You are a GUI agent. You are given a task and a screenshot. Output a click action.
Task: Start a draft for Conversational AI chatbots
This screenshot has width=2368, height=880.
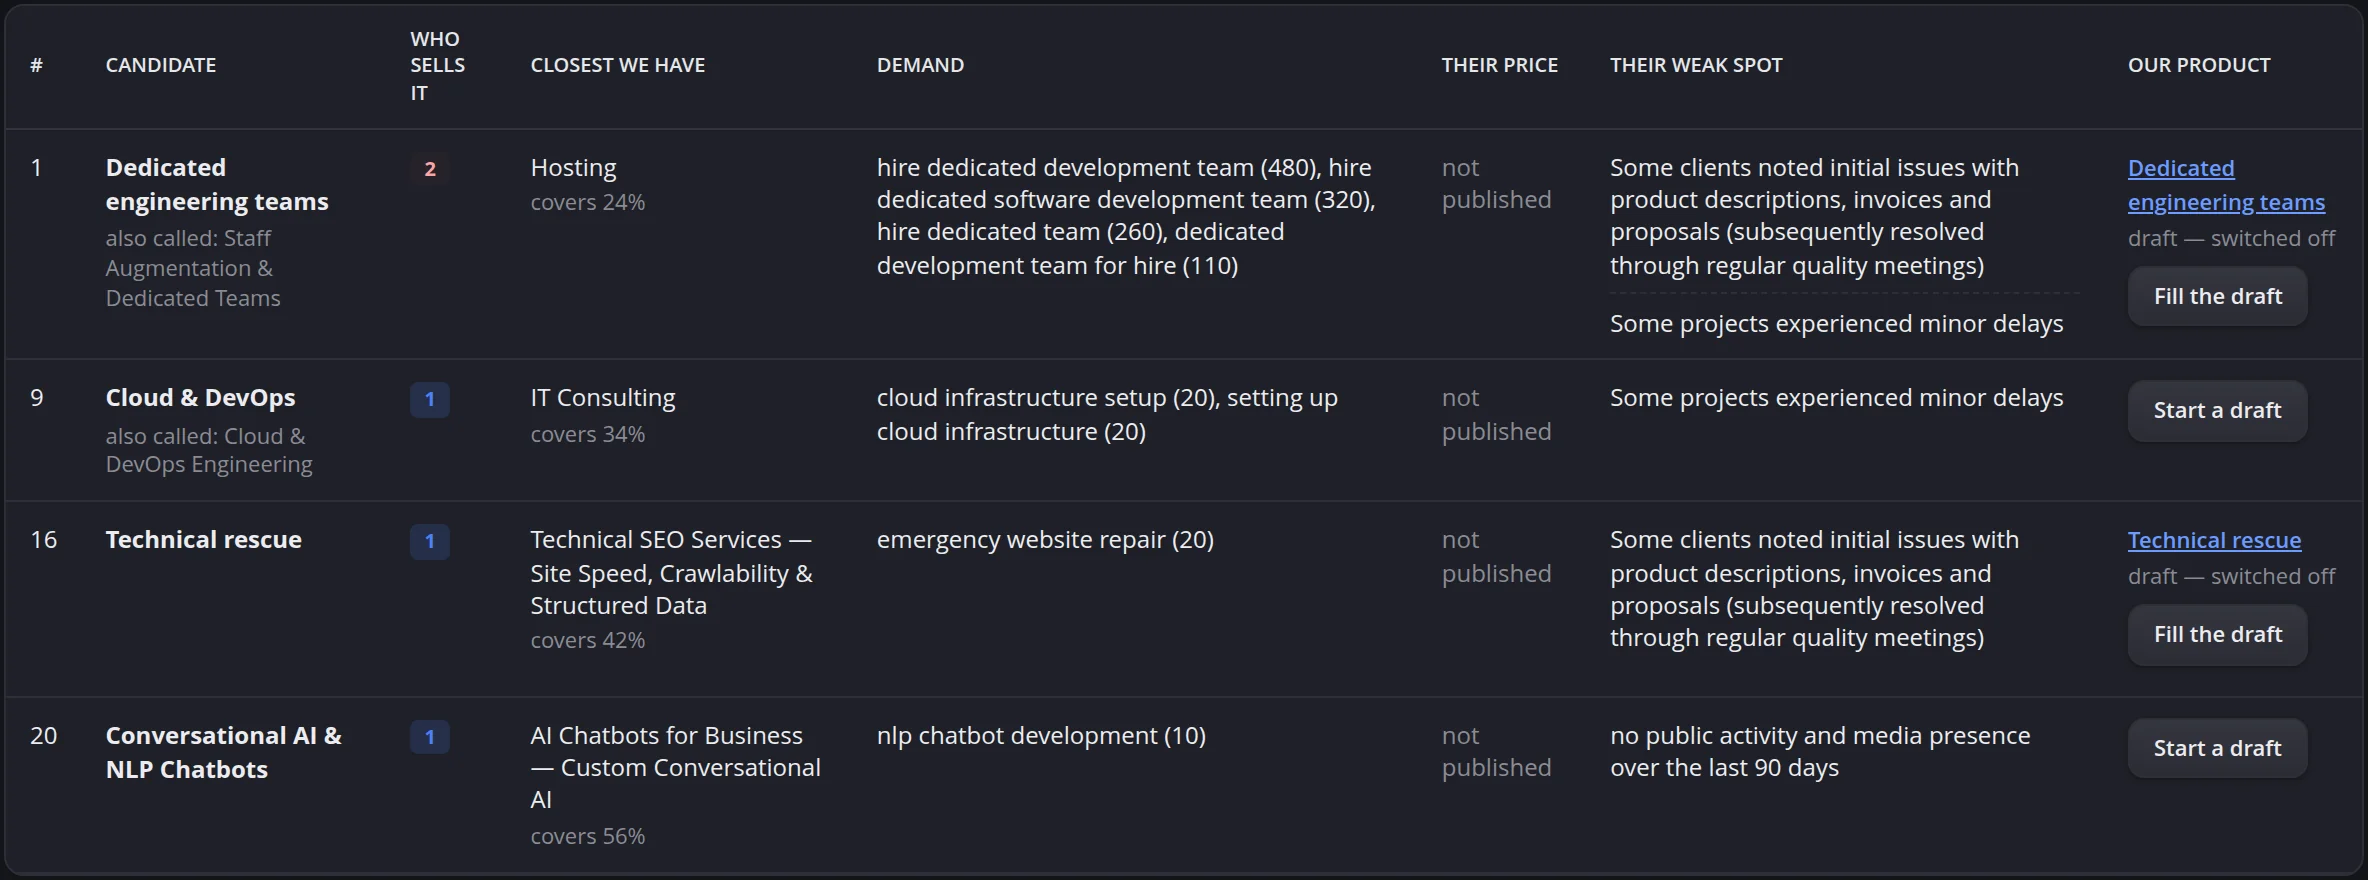pos(2217,748)
